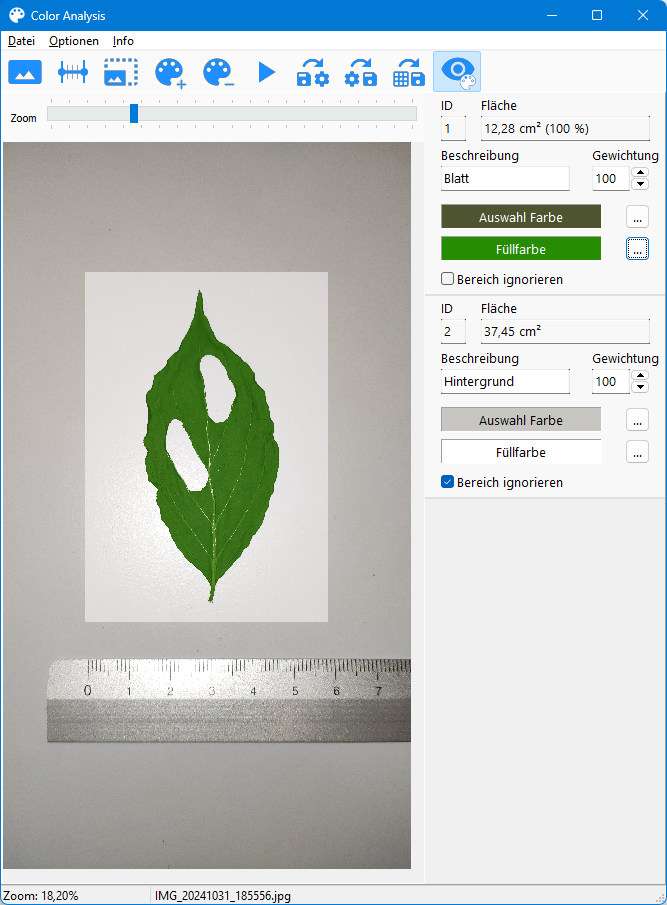Start the analysis with the play button
This screenshot has height=905, width=667.
[x=266, y=72]
